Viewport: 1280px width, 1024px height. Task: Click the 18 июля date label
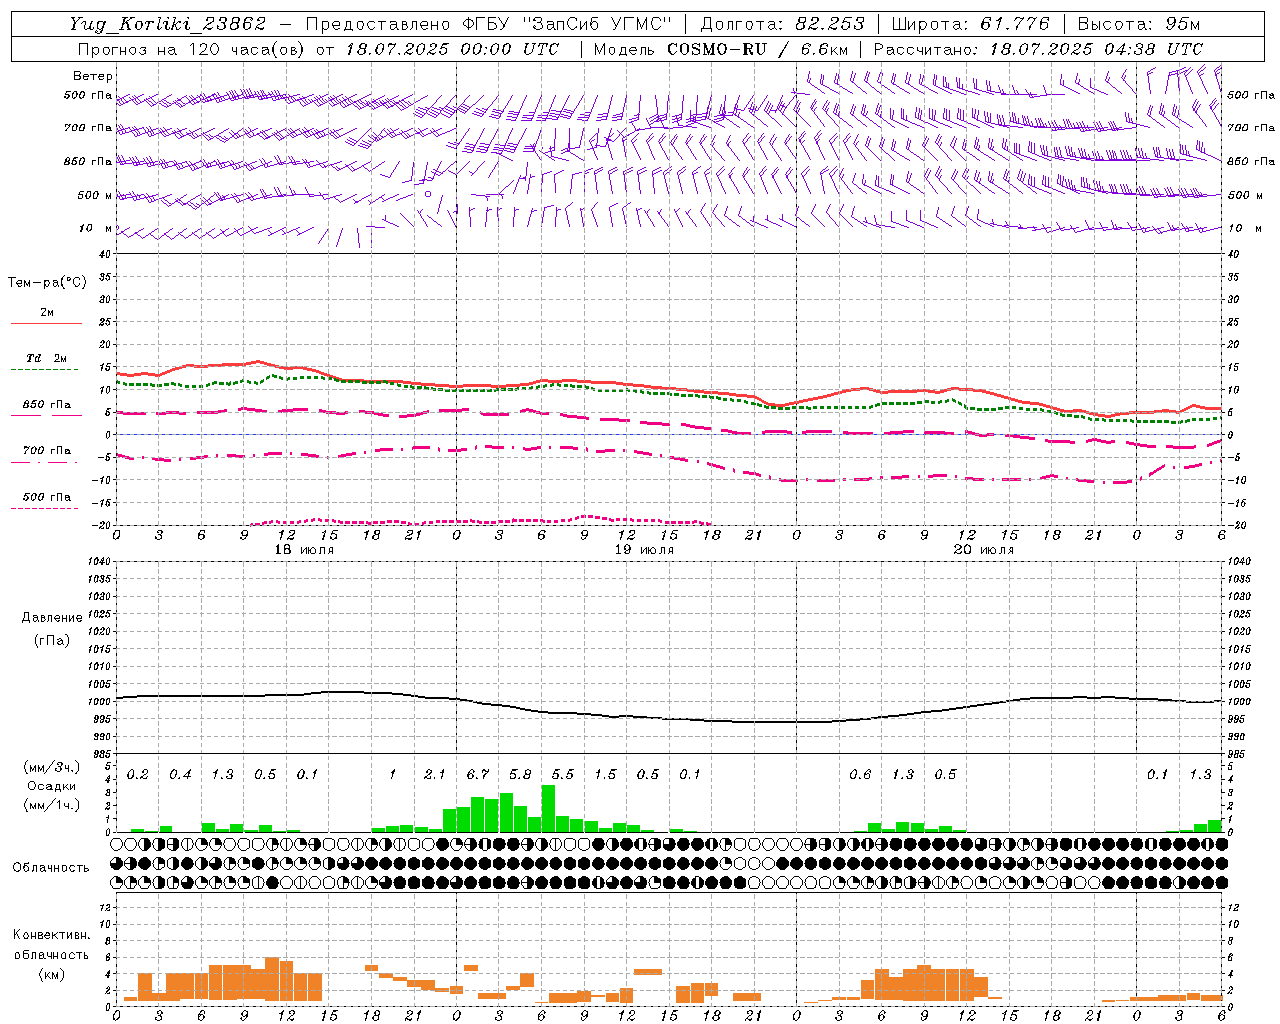[x=305, y=550]
